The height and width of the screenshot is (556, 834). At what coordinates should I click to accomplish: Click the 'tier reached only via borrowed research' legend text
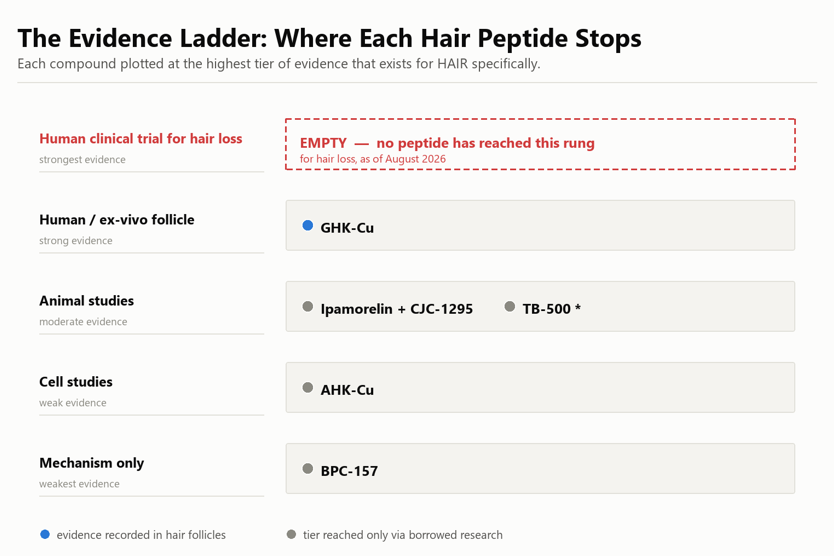403,535
